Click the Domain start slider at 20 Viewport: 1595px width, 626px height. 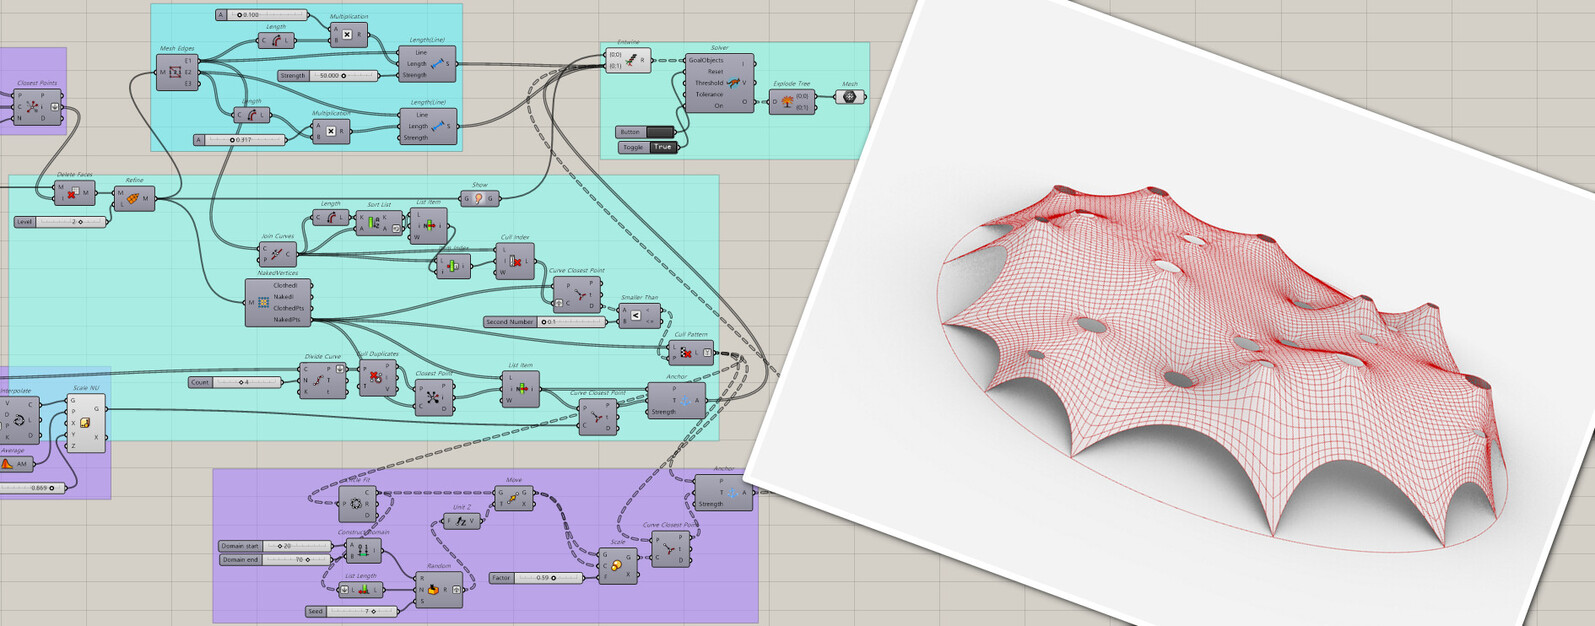(x=275, y=546)
